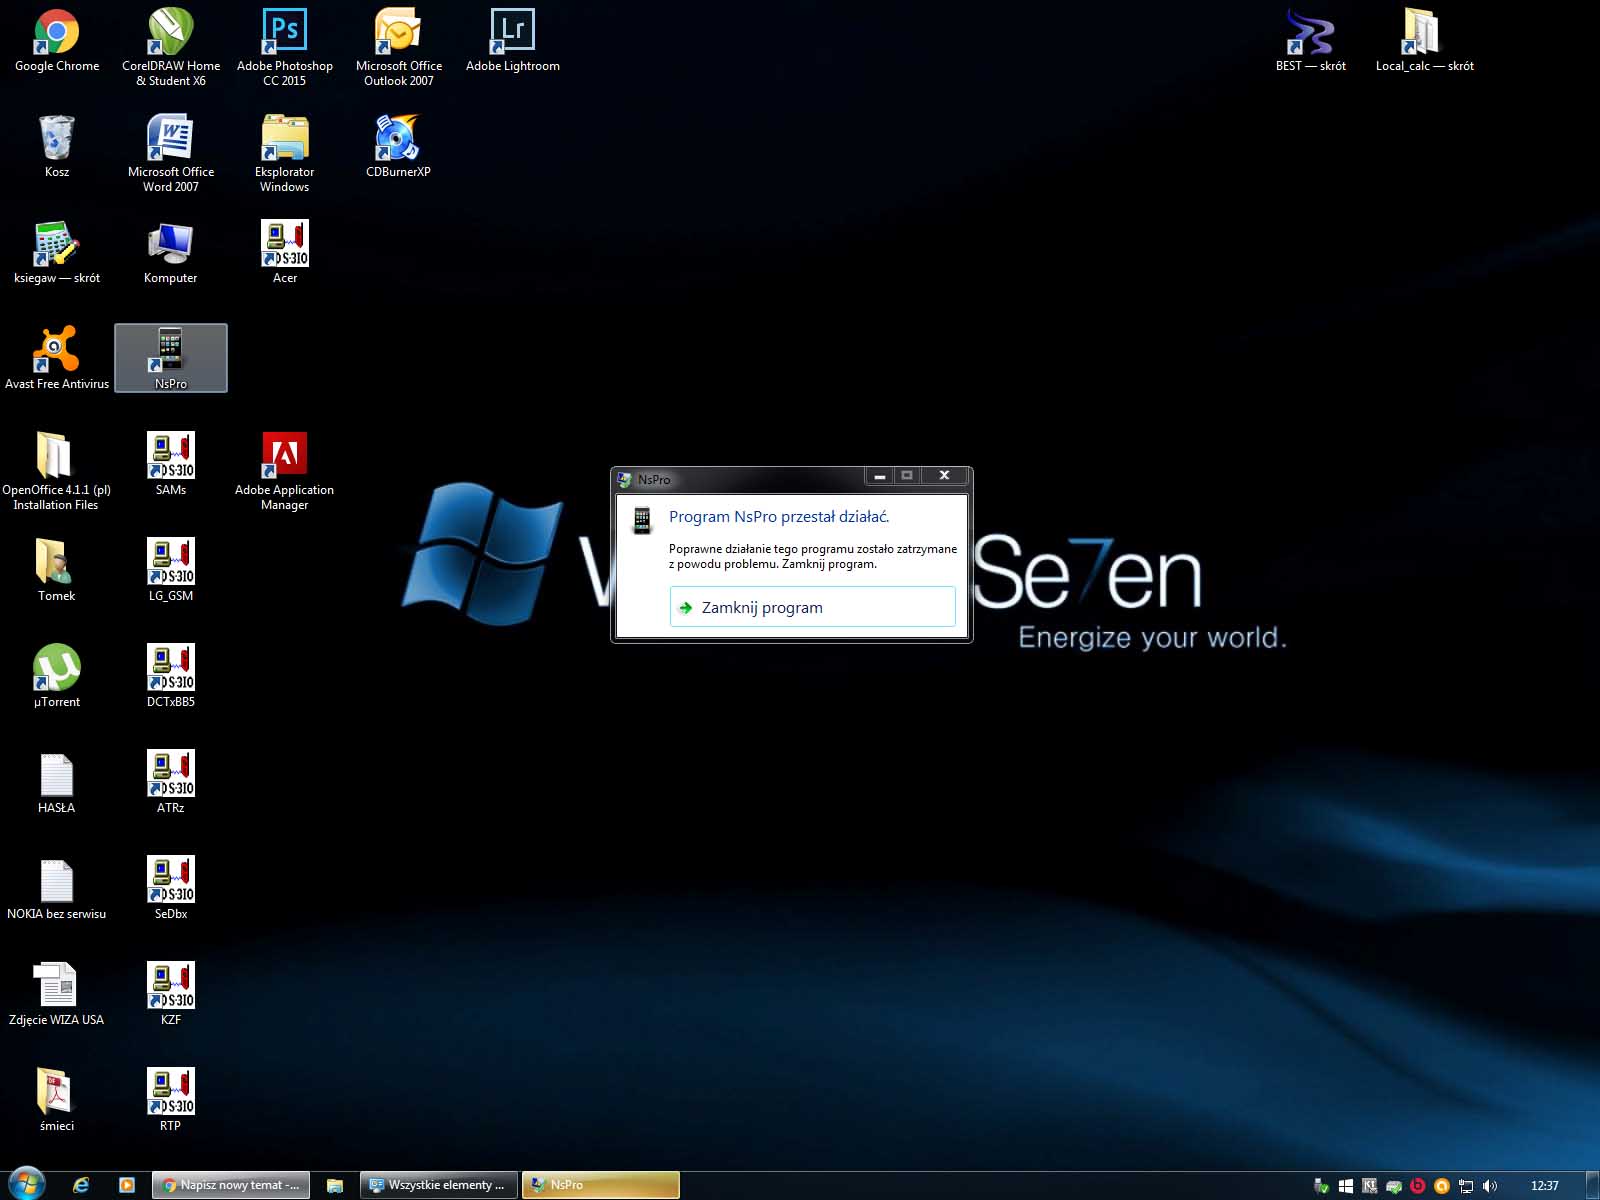Minimize the NsPro error dialog
This screenshot has height=1200, width=1600.
coord(879,476)
